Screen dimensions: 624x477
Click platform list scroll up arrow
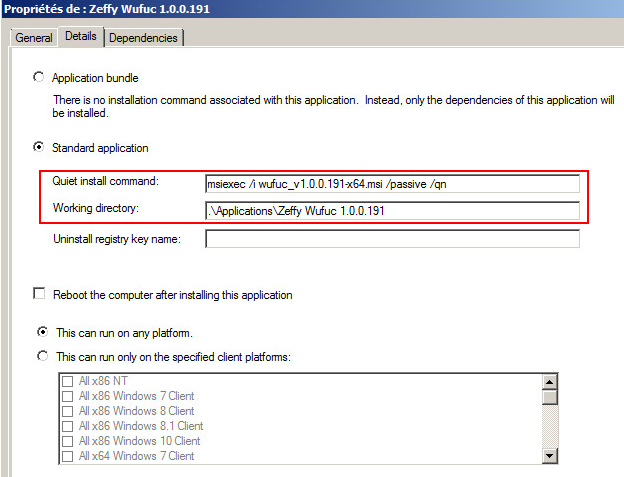[x=550, y=382]
